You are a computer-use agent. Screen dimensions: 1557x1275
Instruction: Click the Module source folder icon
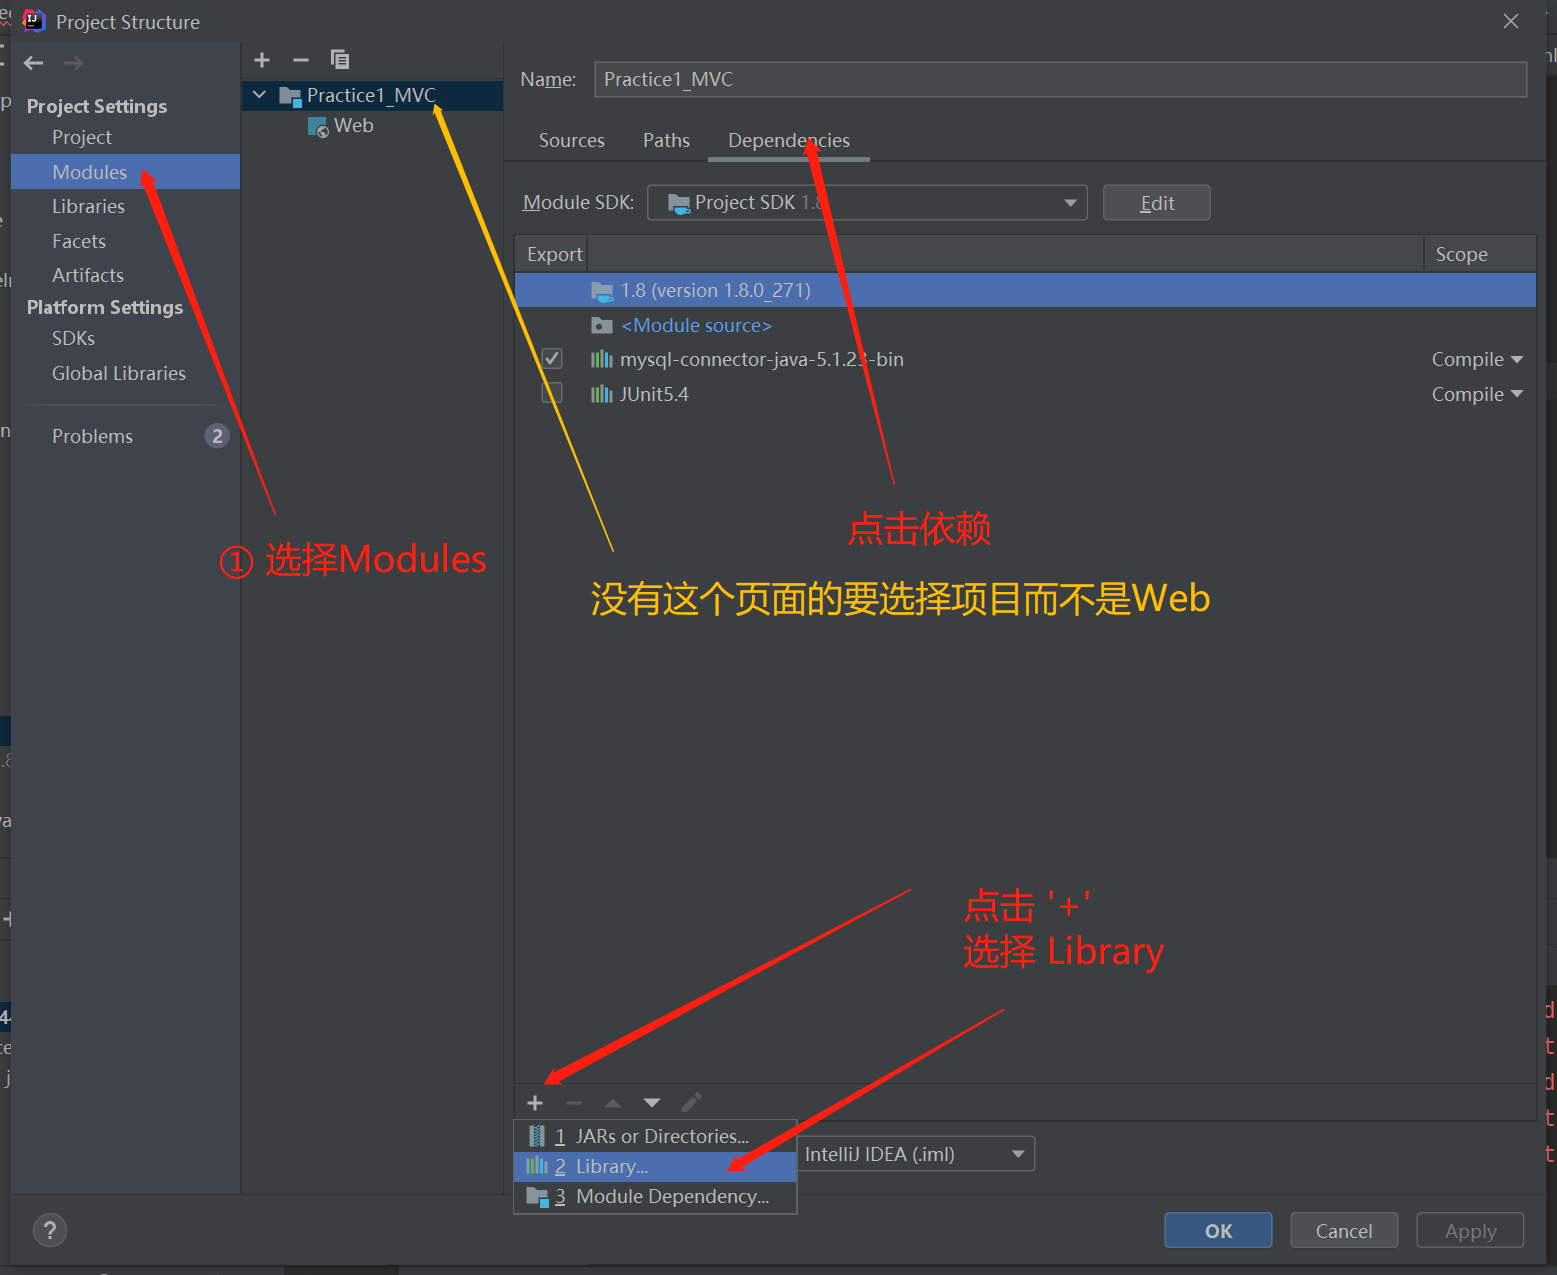(601, 325)
